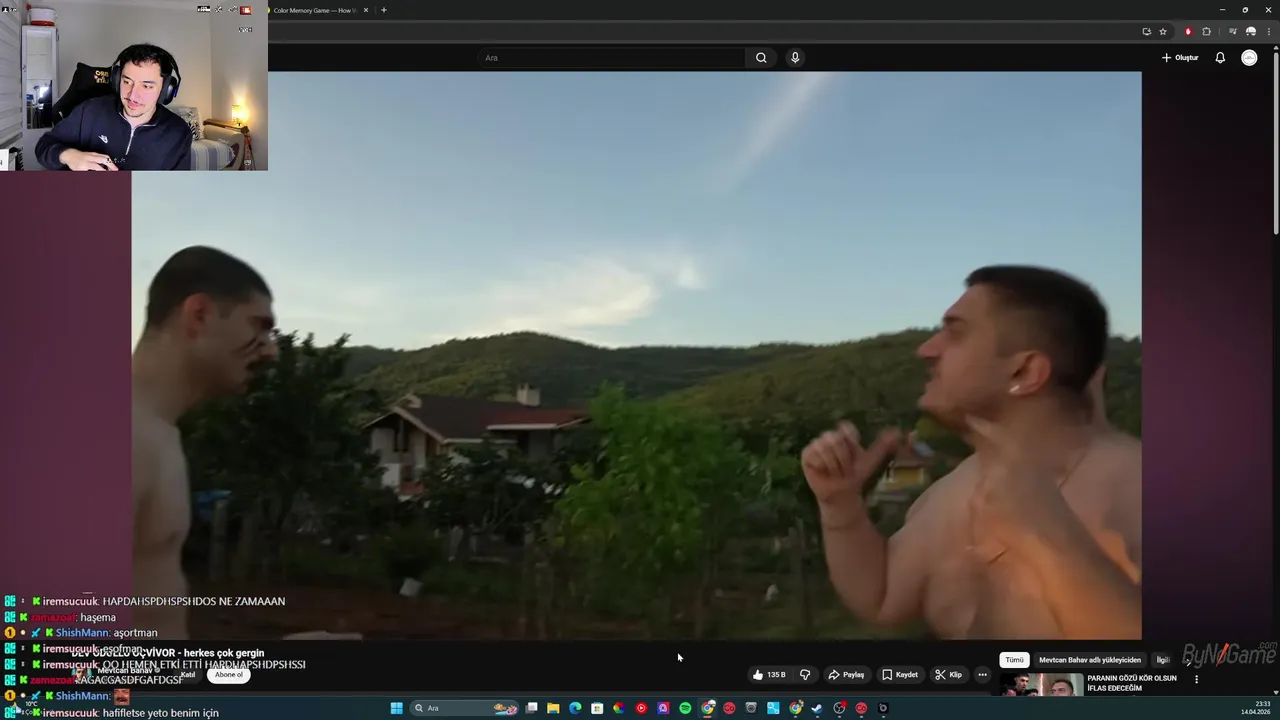This screenshot has width=1280, height=720.
Task: Open the OBS Studio taskbar icon
Action: point(839,708)
